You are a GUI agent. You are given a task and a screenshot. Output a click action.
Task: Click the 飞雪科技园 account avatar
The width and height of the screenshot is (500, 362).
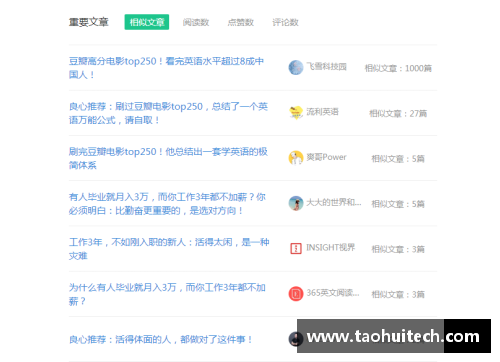click(x=296, y=68)
